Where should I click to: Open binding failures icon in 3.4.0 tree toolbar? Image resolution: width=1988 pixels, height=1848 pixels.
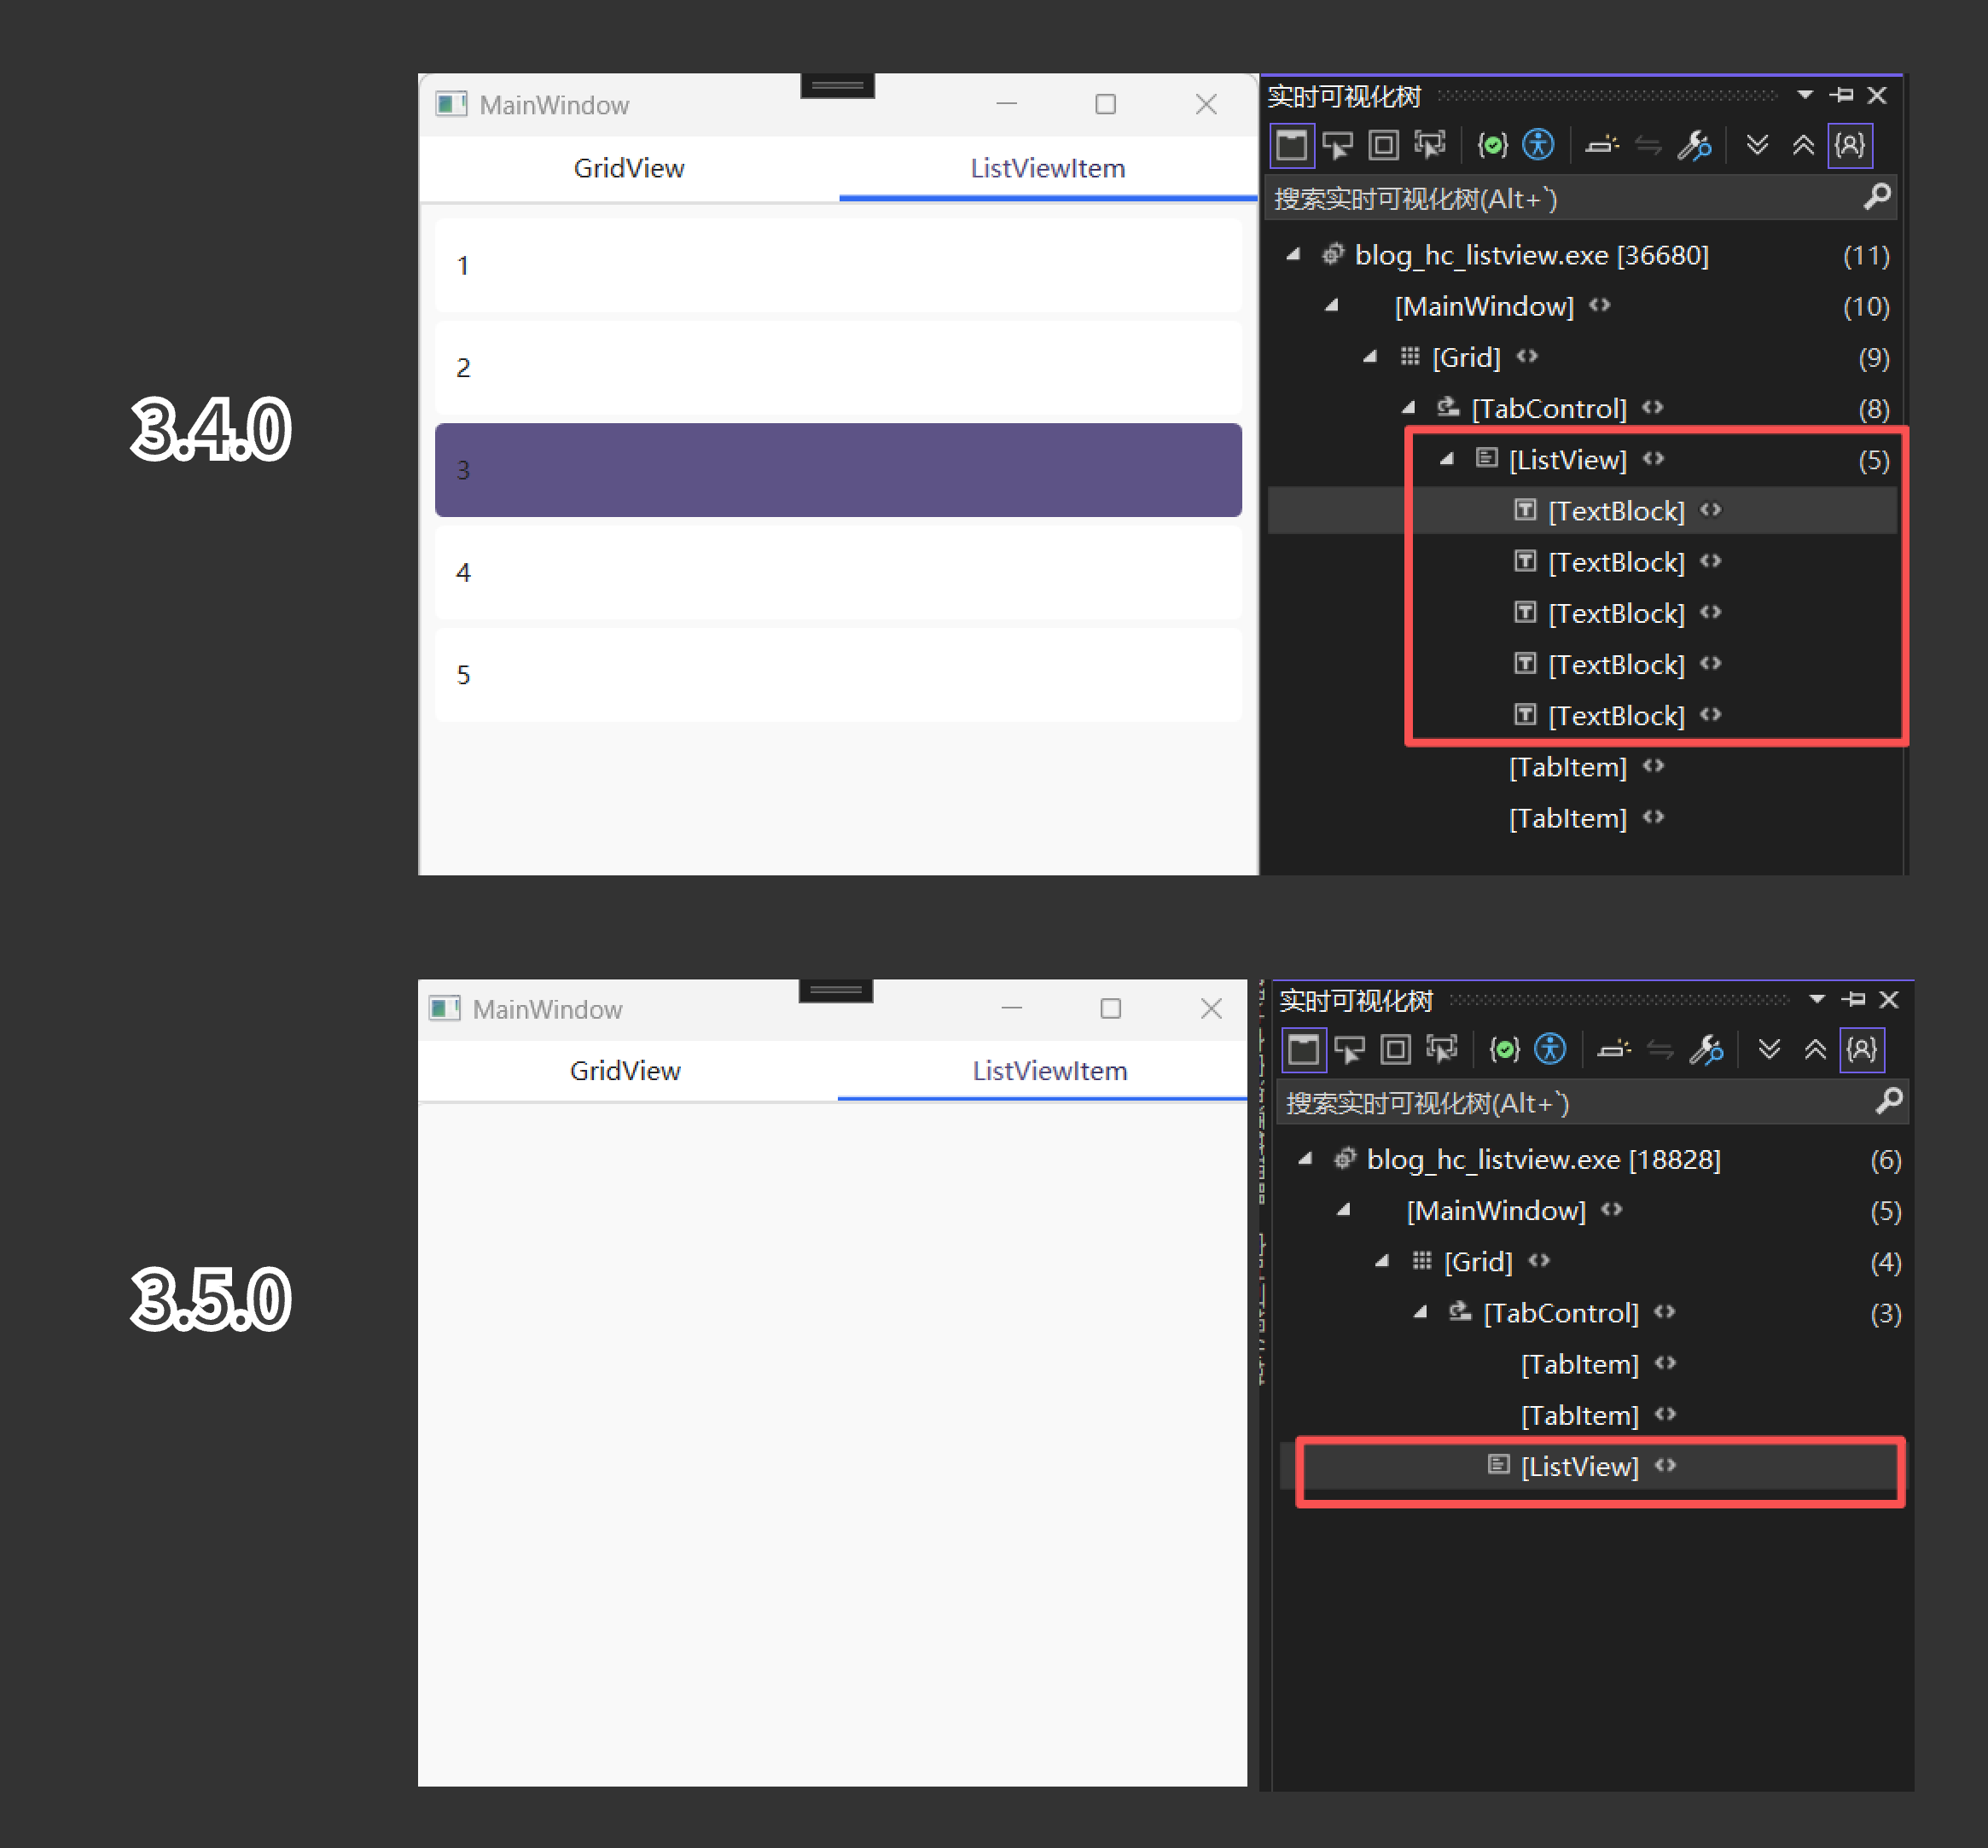tap(1492, 146)
